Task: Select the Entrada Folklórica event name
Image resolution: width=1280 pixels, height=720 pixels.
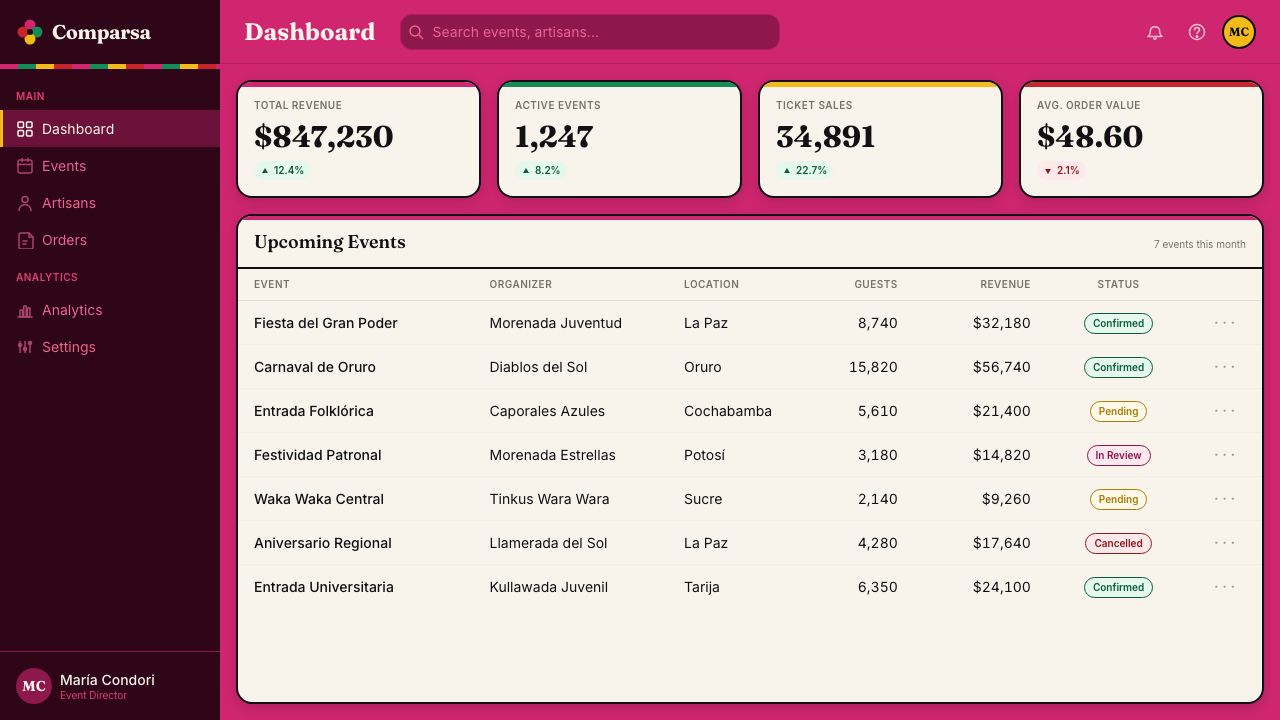Action: point(314,411)
